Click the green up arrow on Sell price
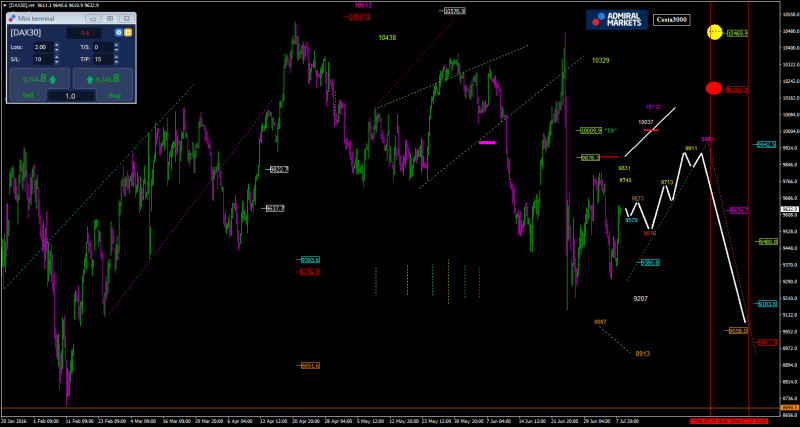The height and width of the screenshot is (427, 800). [54, 78]
